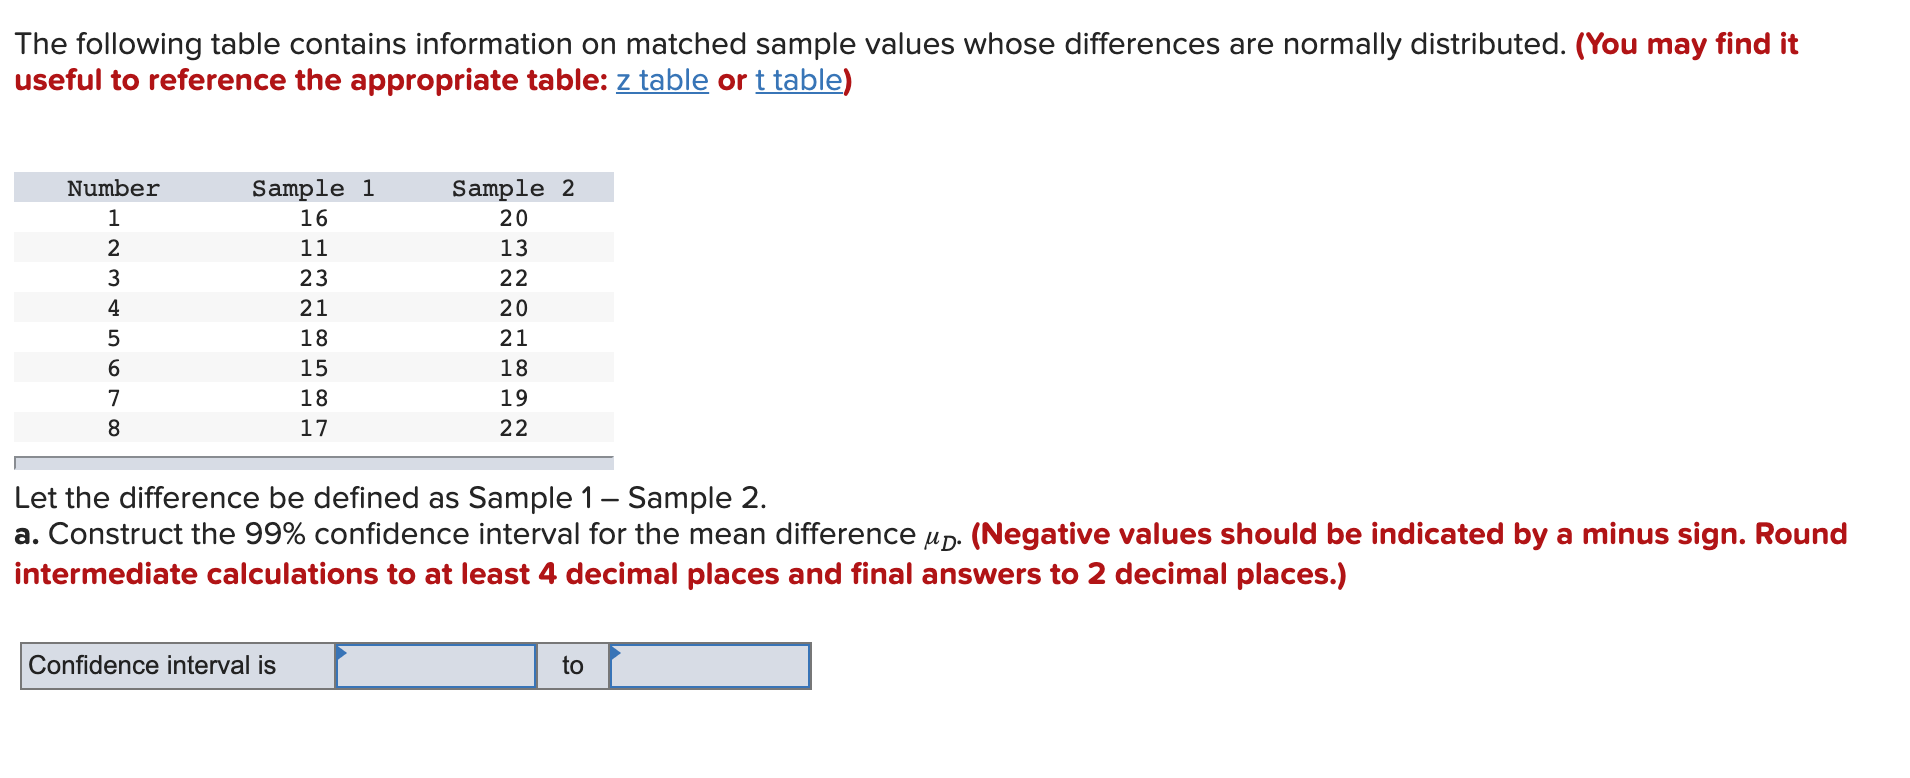Click the cell containing value 13 in Sample 2
1910x778 pixels.
513,248
